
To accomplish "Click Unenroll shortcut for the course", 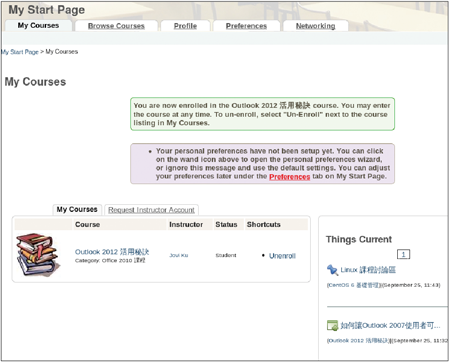I will click(282, 256).
